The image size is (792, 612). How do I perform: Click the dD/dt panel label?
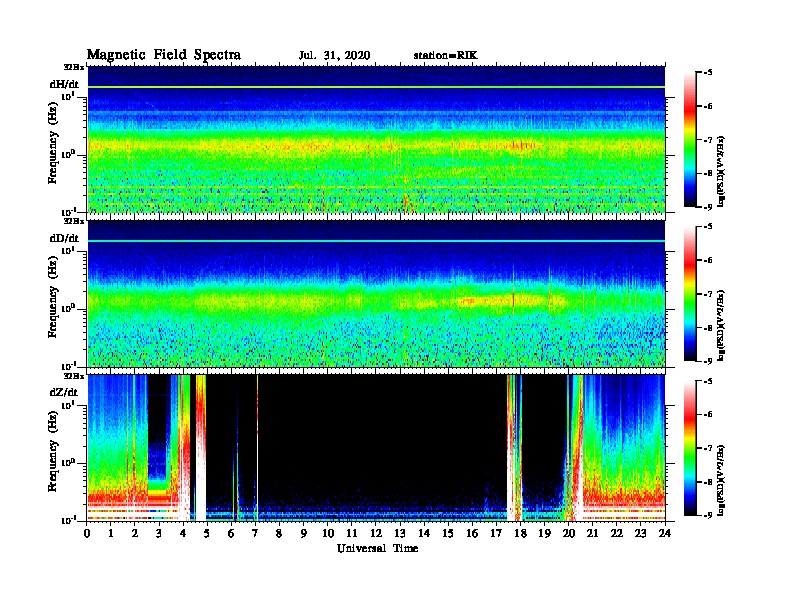(64, 238)
